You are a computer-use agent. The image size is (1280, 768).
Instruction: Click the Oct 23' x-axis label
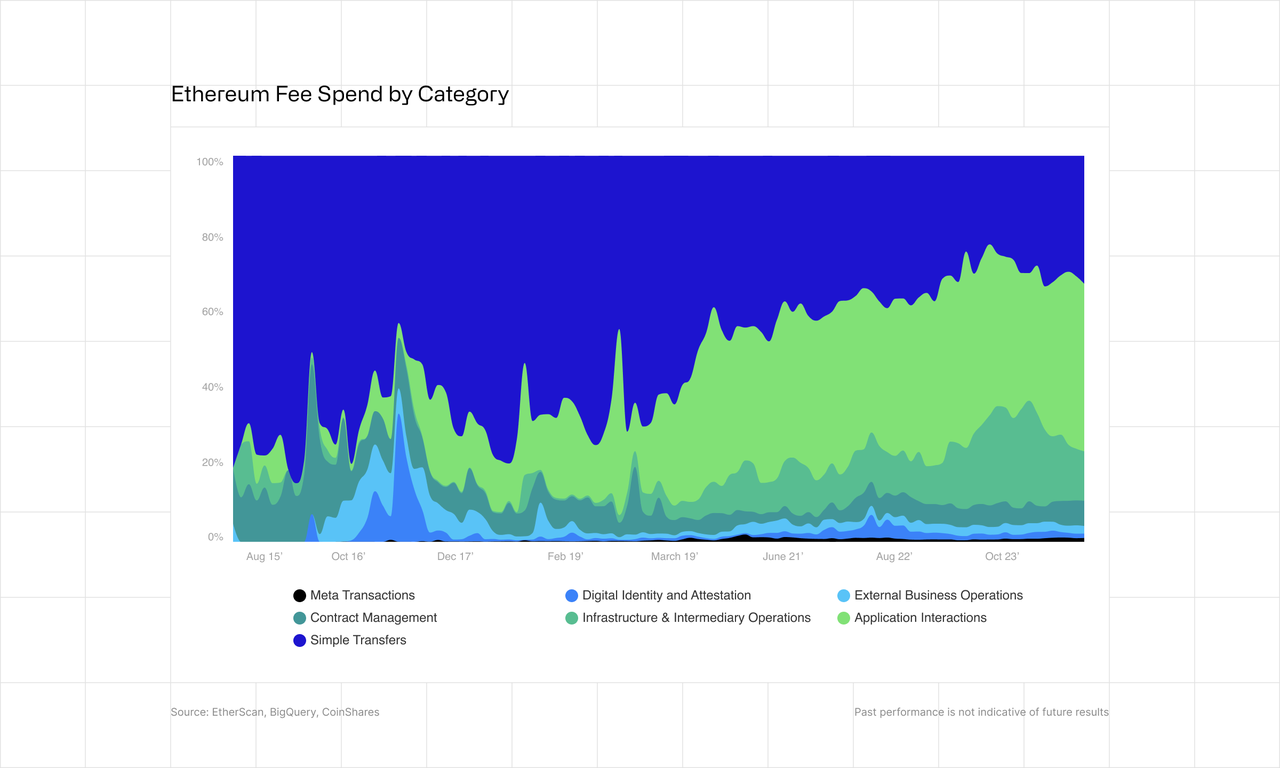[1002, 557]
